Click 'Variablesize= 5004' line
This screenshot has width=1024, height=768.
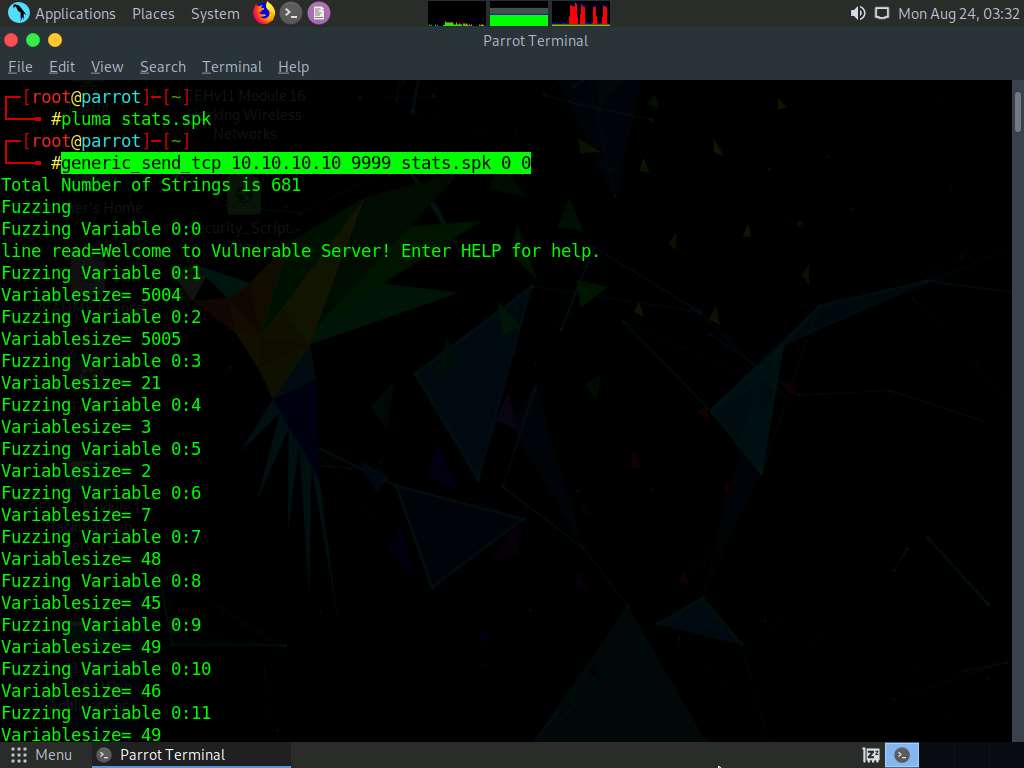click(x=91, y=295)
